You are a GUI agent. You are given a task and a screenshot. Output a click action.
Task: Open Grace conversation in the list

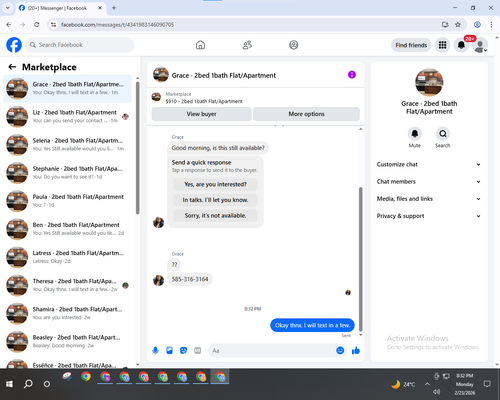click(67, 89)
